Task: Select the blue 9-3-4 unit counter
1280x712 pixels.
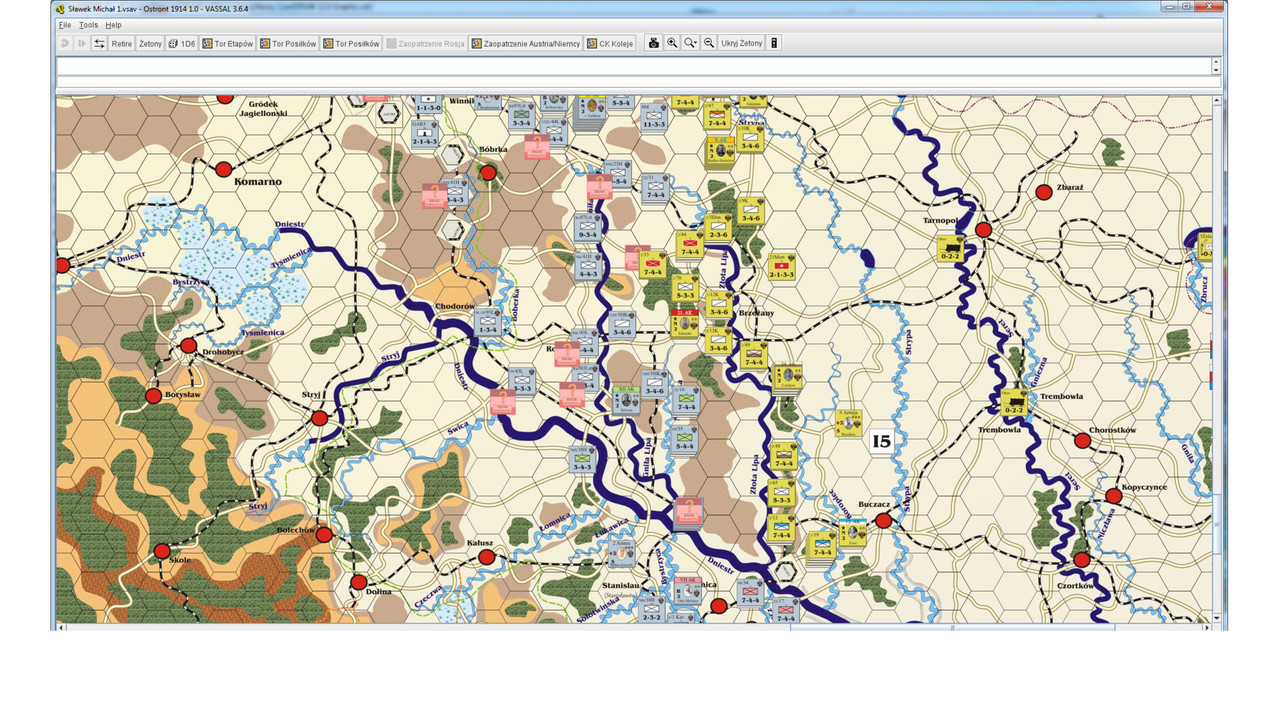Action: (587, 229)
